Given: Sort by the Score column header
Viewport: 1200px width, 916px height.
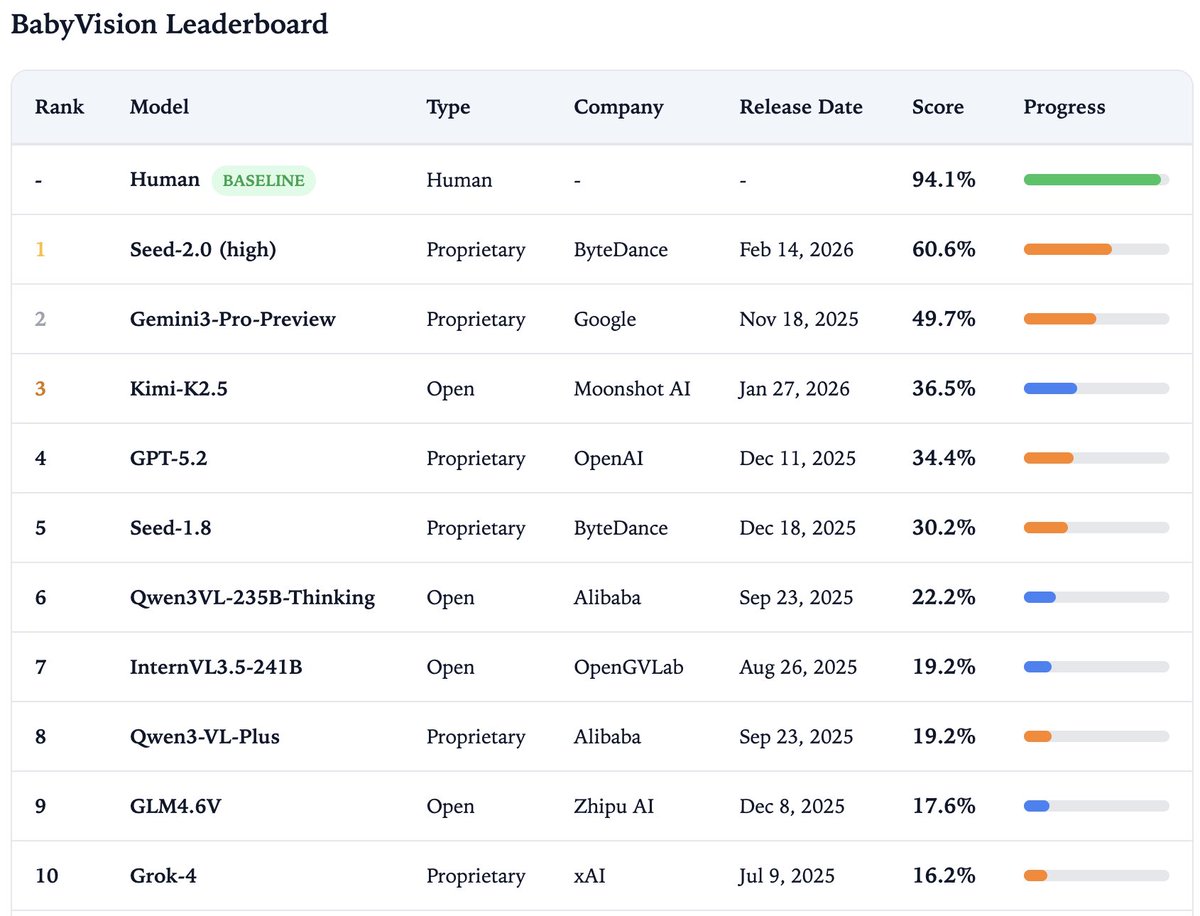Looking at the screenshot, I should tap(938, 107).
